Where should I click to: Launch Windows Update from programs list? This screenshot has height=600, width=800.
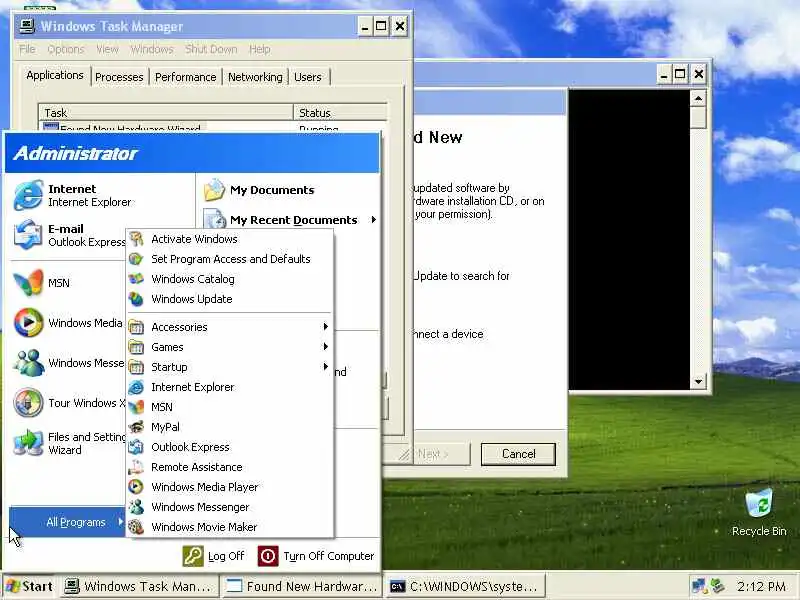[x=230, y=299]
